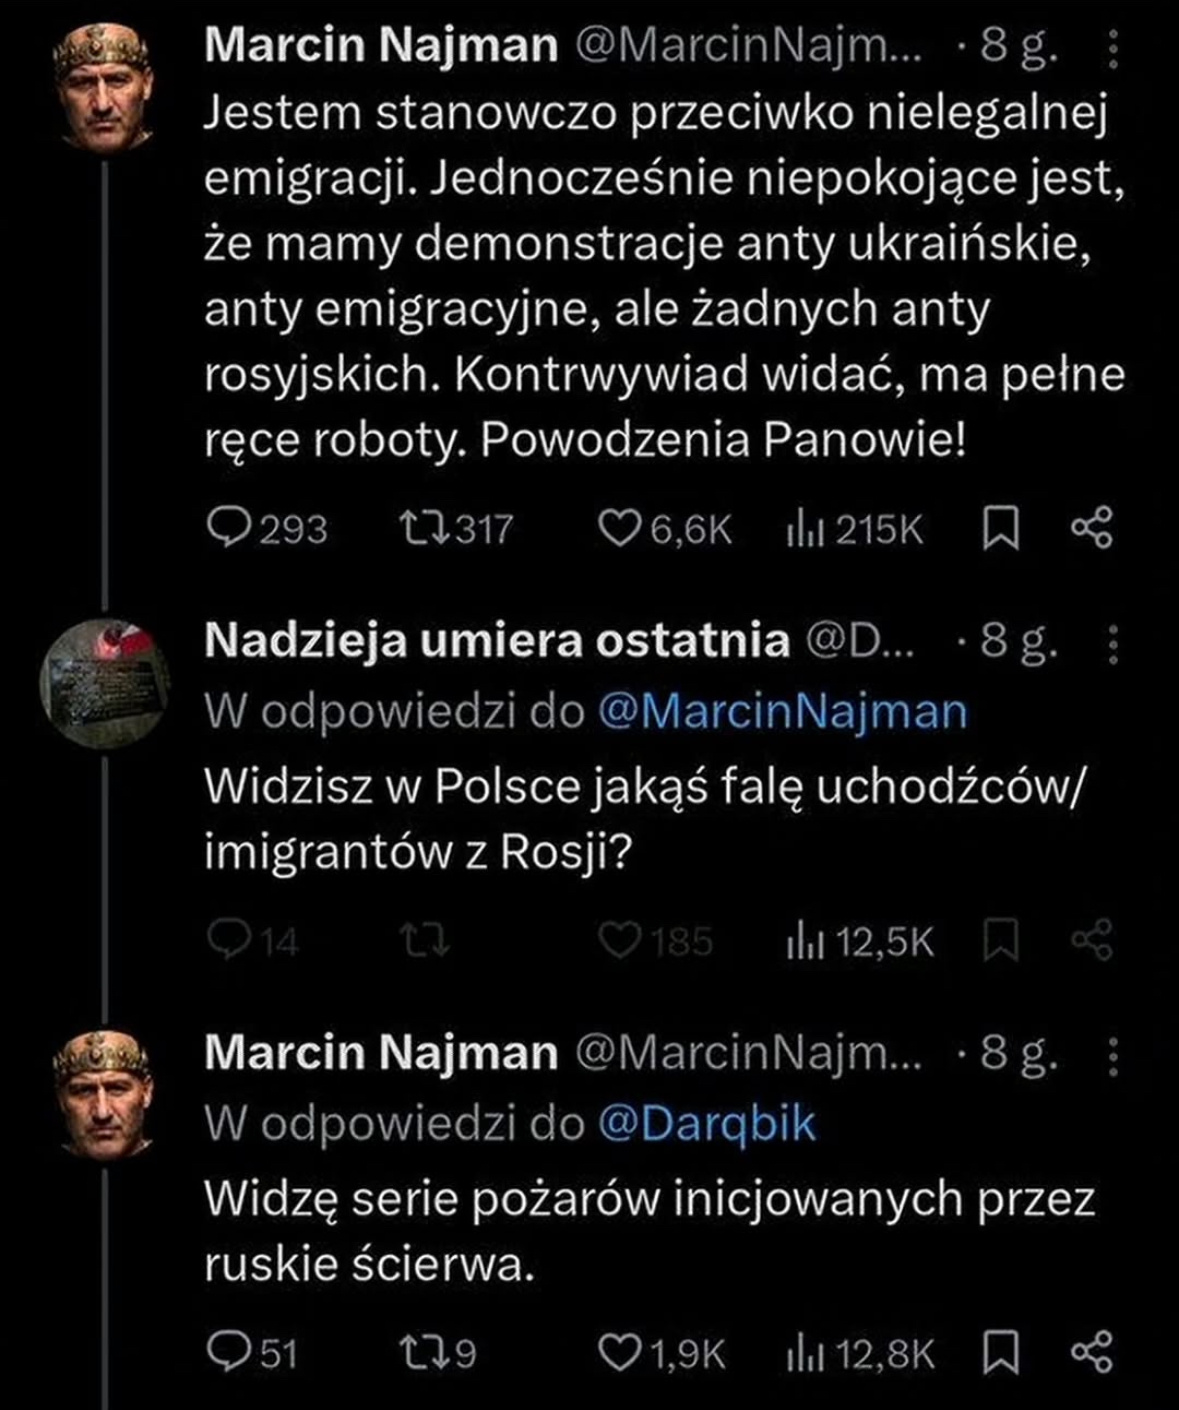Like the reply with 185 likes
1179x1410 pixels.
618,939
